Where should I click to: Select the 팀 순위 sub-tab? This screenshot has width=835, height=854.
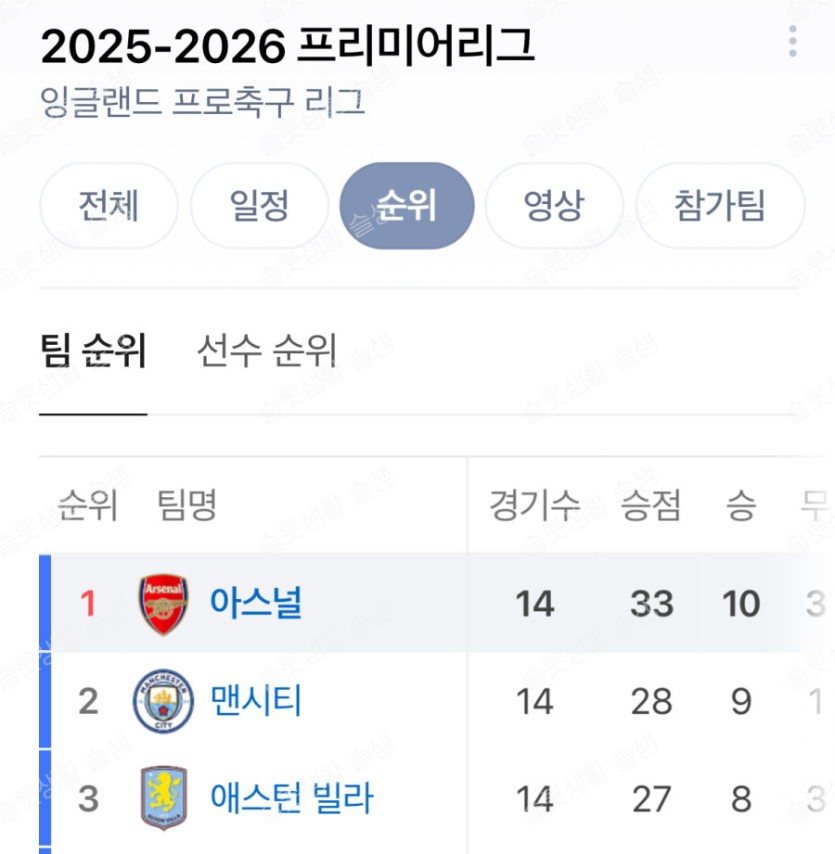[x=93, y=352]
